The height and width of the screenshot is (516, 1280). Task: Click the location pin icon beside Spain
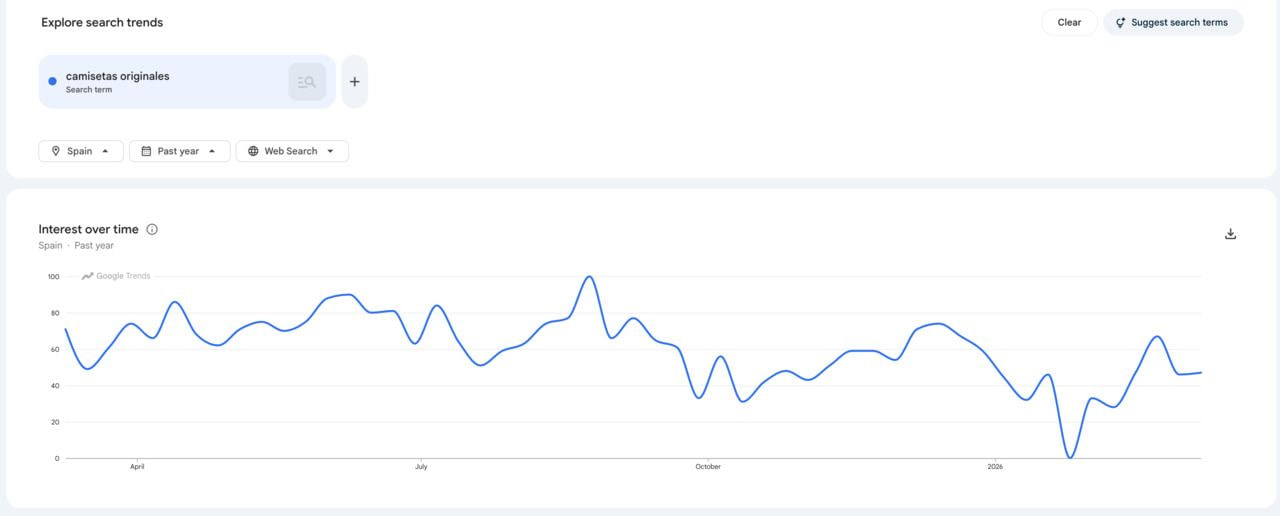(56, 151)
